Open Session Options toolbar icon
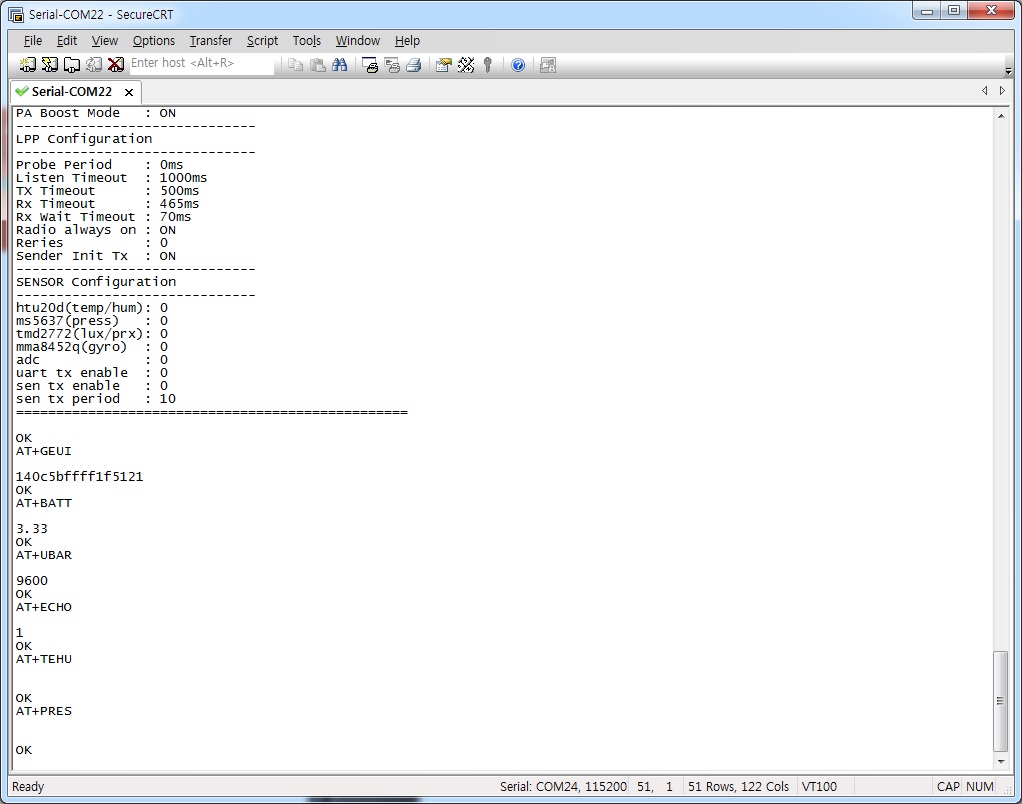Image resolution: width=1022 pixels, height=804 pixels. pyautogui.click(x=443, y=65)
